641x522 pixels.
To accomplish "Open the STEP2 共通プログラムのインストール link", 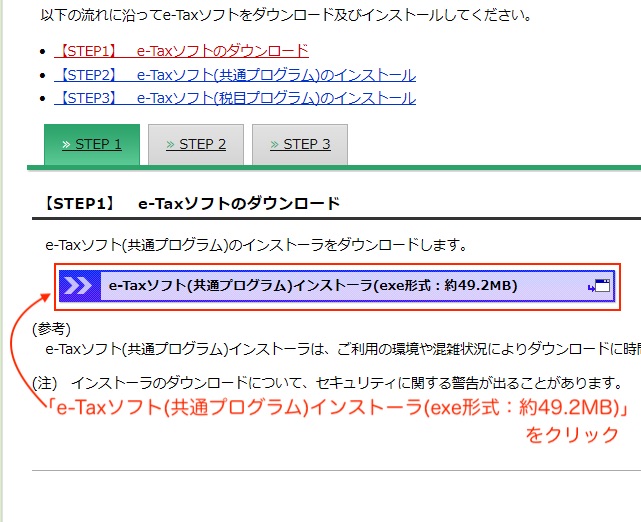I will click(x=235, y=75).
